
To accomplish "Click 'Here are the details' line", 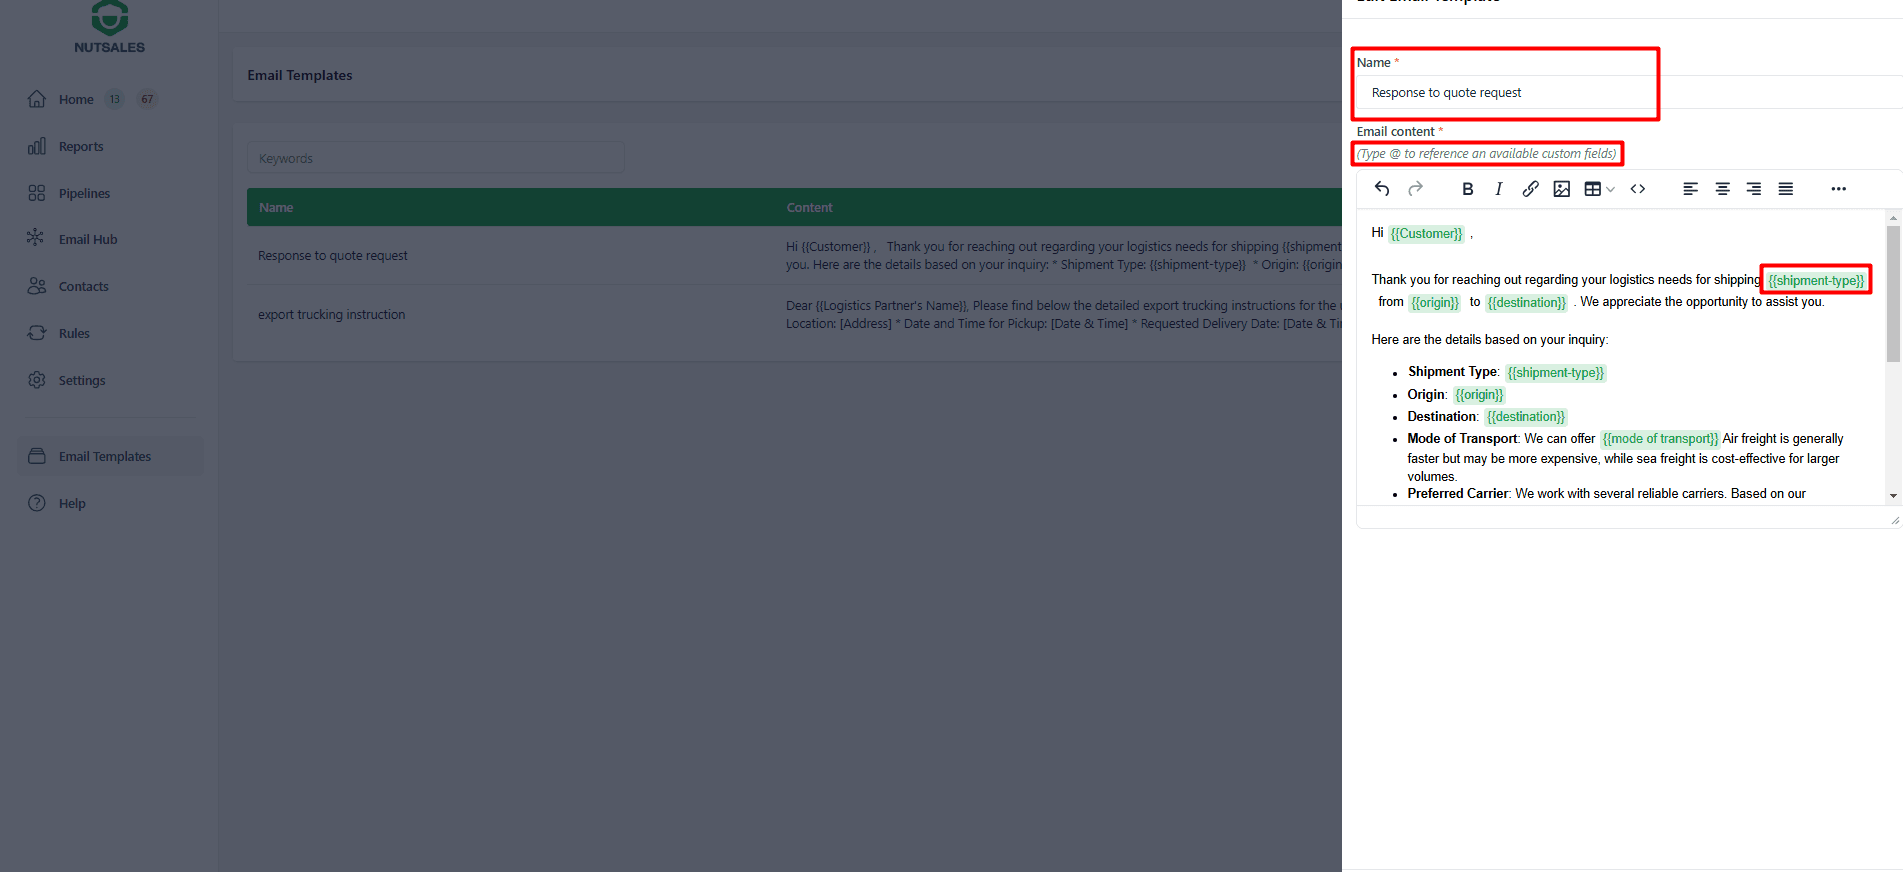I will (1490, 340).
